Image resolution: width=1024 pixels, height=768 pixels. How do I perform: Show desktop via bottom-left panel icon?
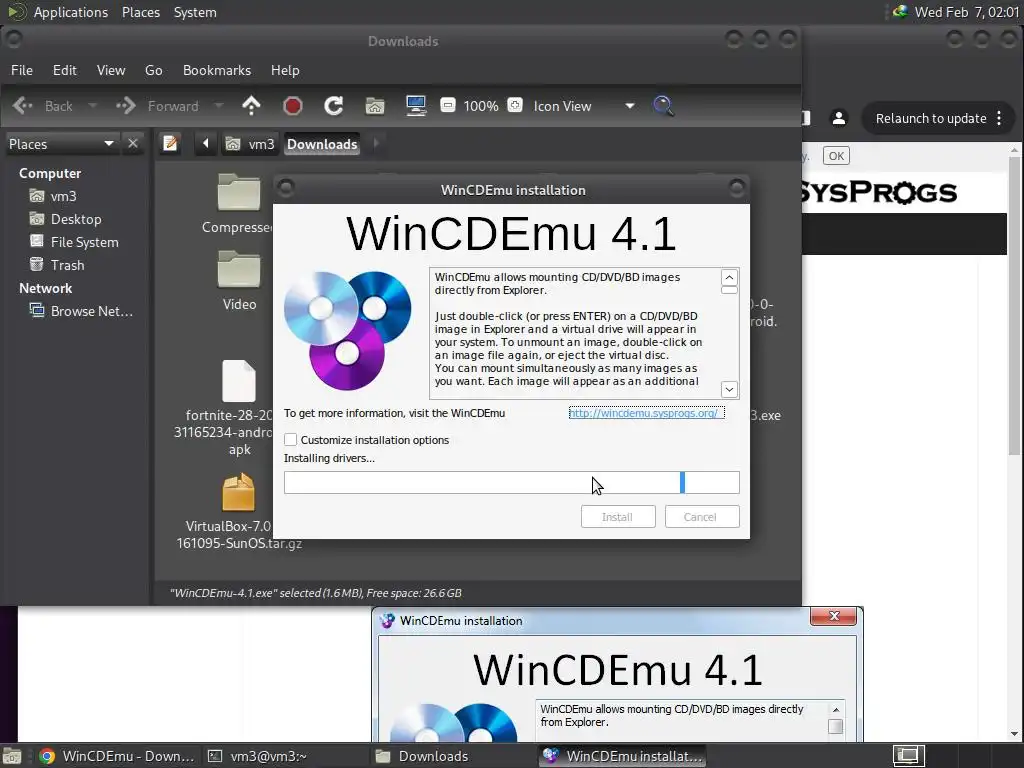click(12, 756)
